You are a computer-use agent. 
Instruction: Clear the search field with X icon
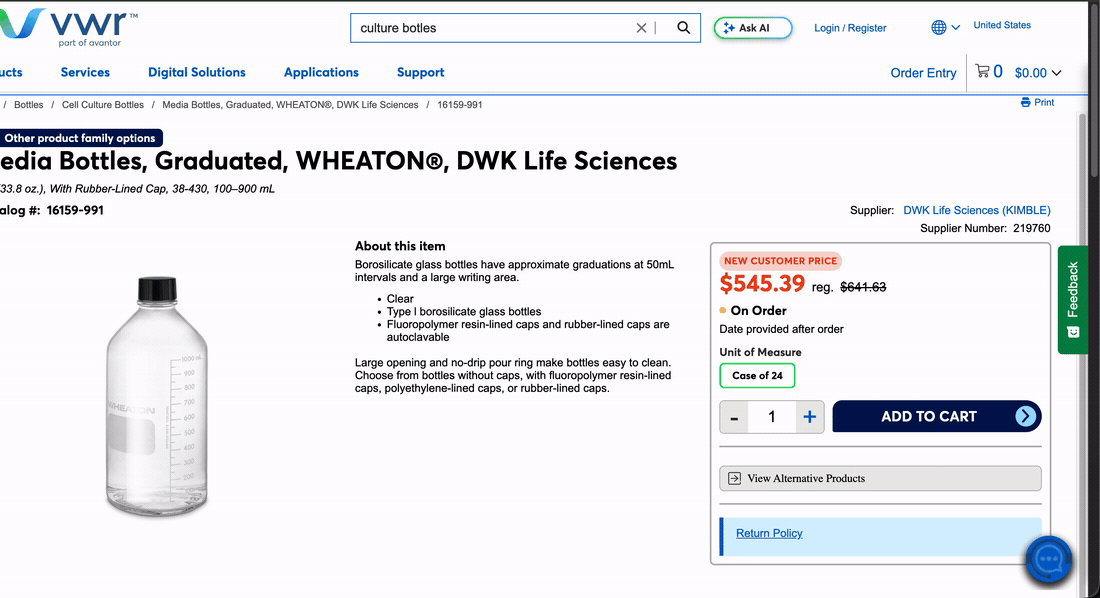[641, 28]
